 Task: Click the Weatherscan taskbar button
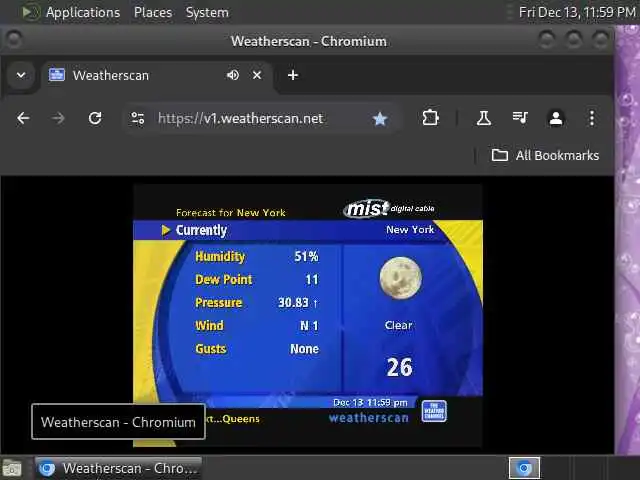119,468
